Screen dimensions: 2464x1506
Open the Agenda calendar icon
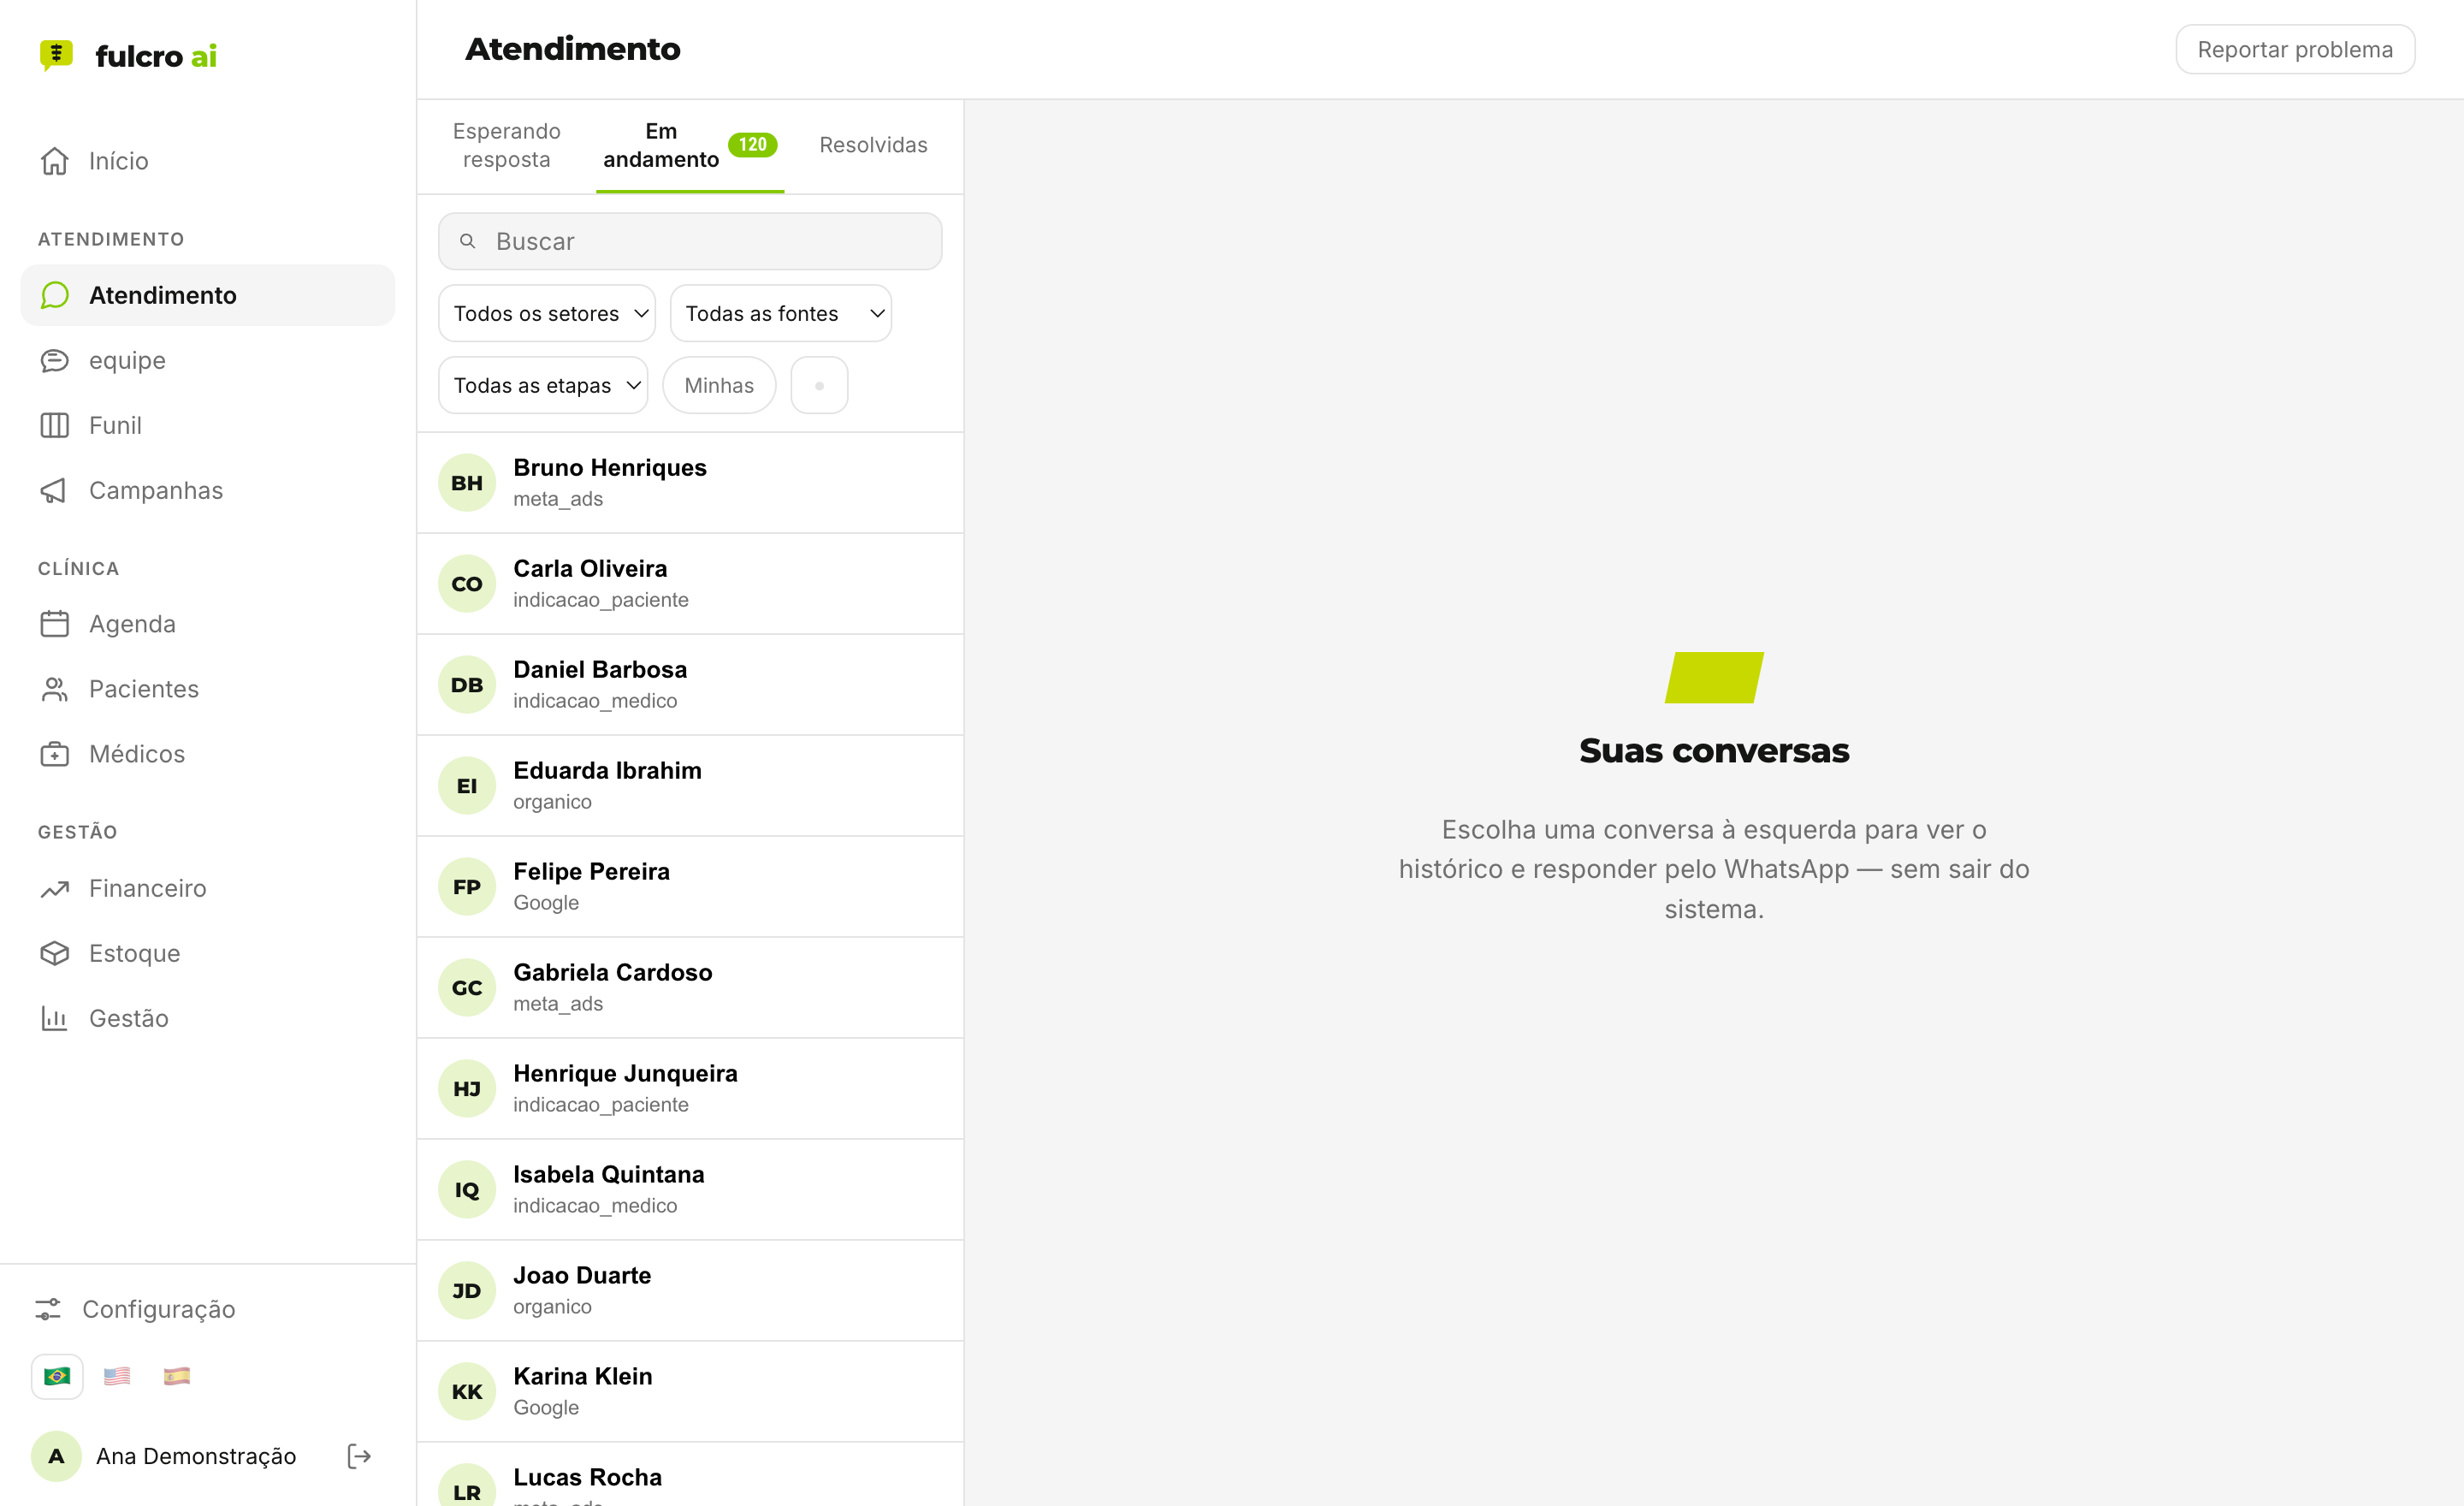[x=55, y=624]
